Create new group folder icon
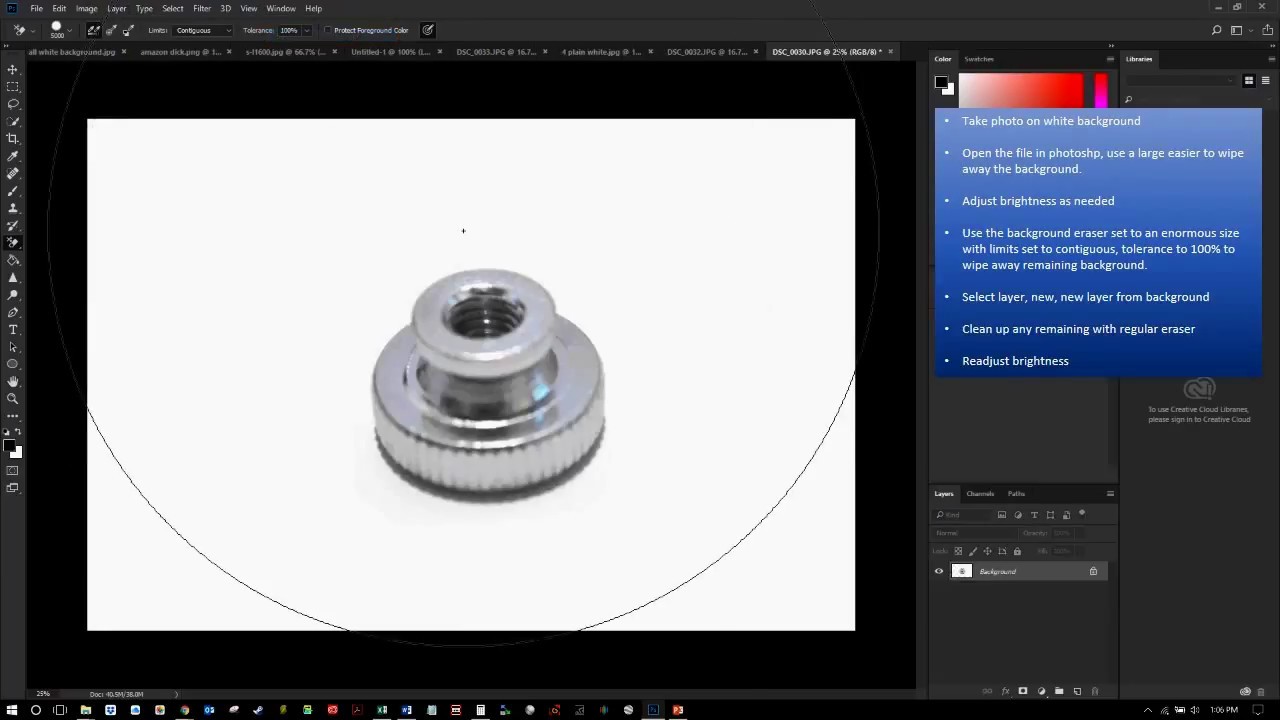This screenshot has height=720, width=1280. click(x=1059, y=691)
